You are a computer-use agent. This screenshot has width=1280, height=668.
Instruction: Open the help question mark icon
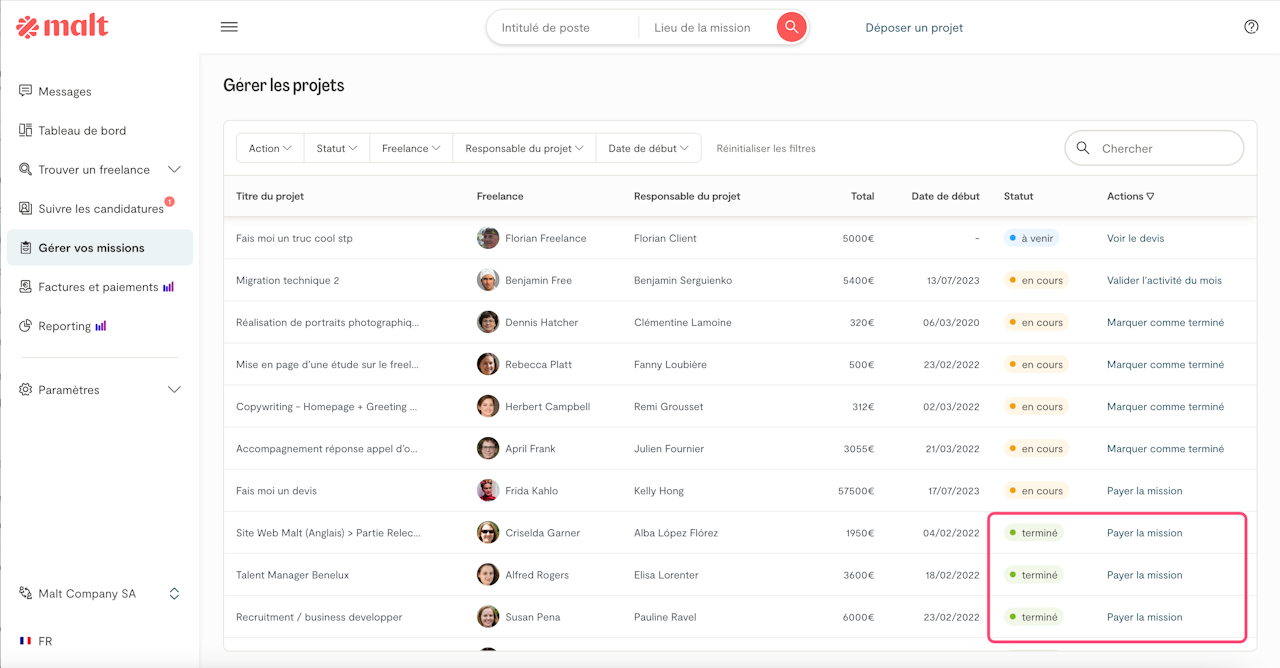point(1251,27)
